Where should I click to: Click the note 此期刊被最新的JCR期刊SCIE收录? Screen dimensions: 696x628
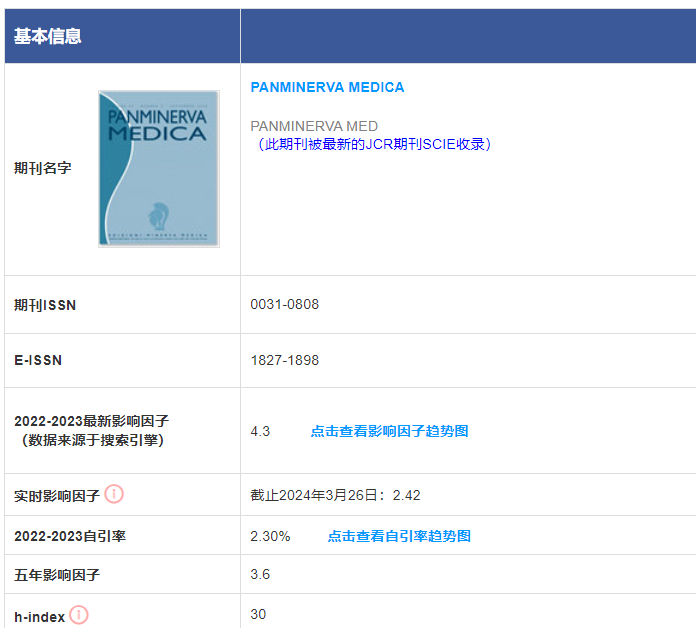point(375,144)
